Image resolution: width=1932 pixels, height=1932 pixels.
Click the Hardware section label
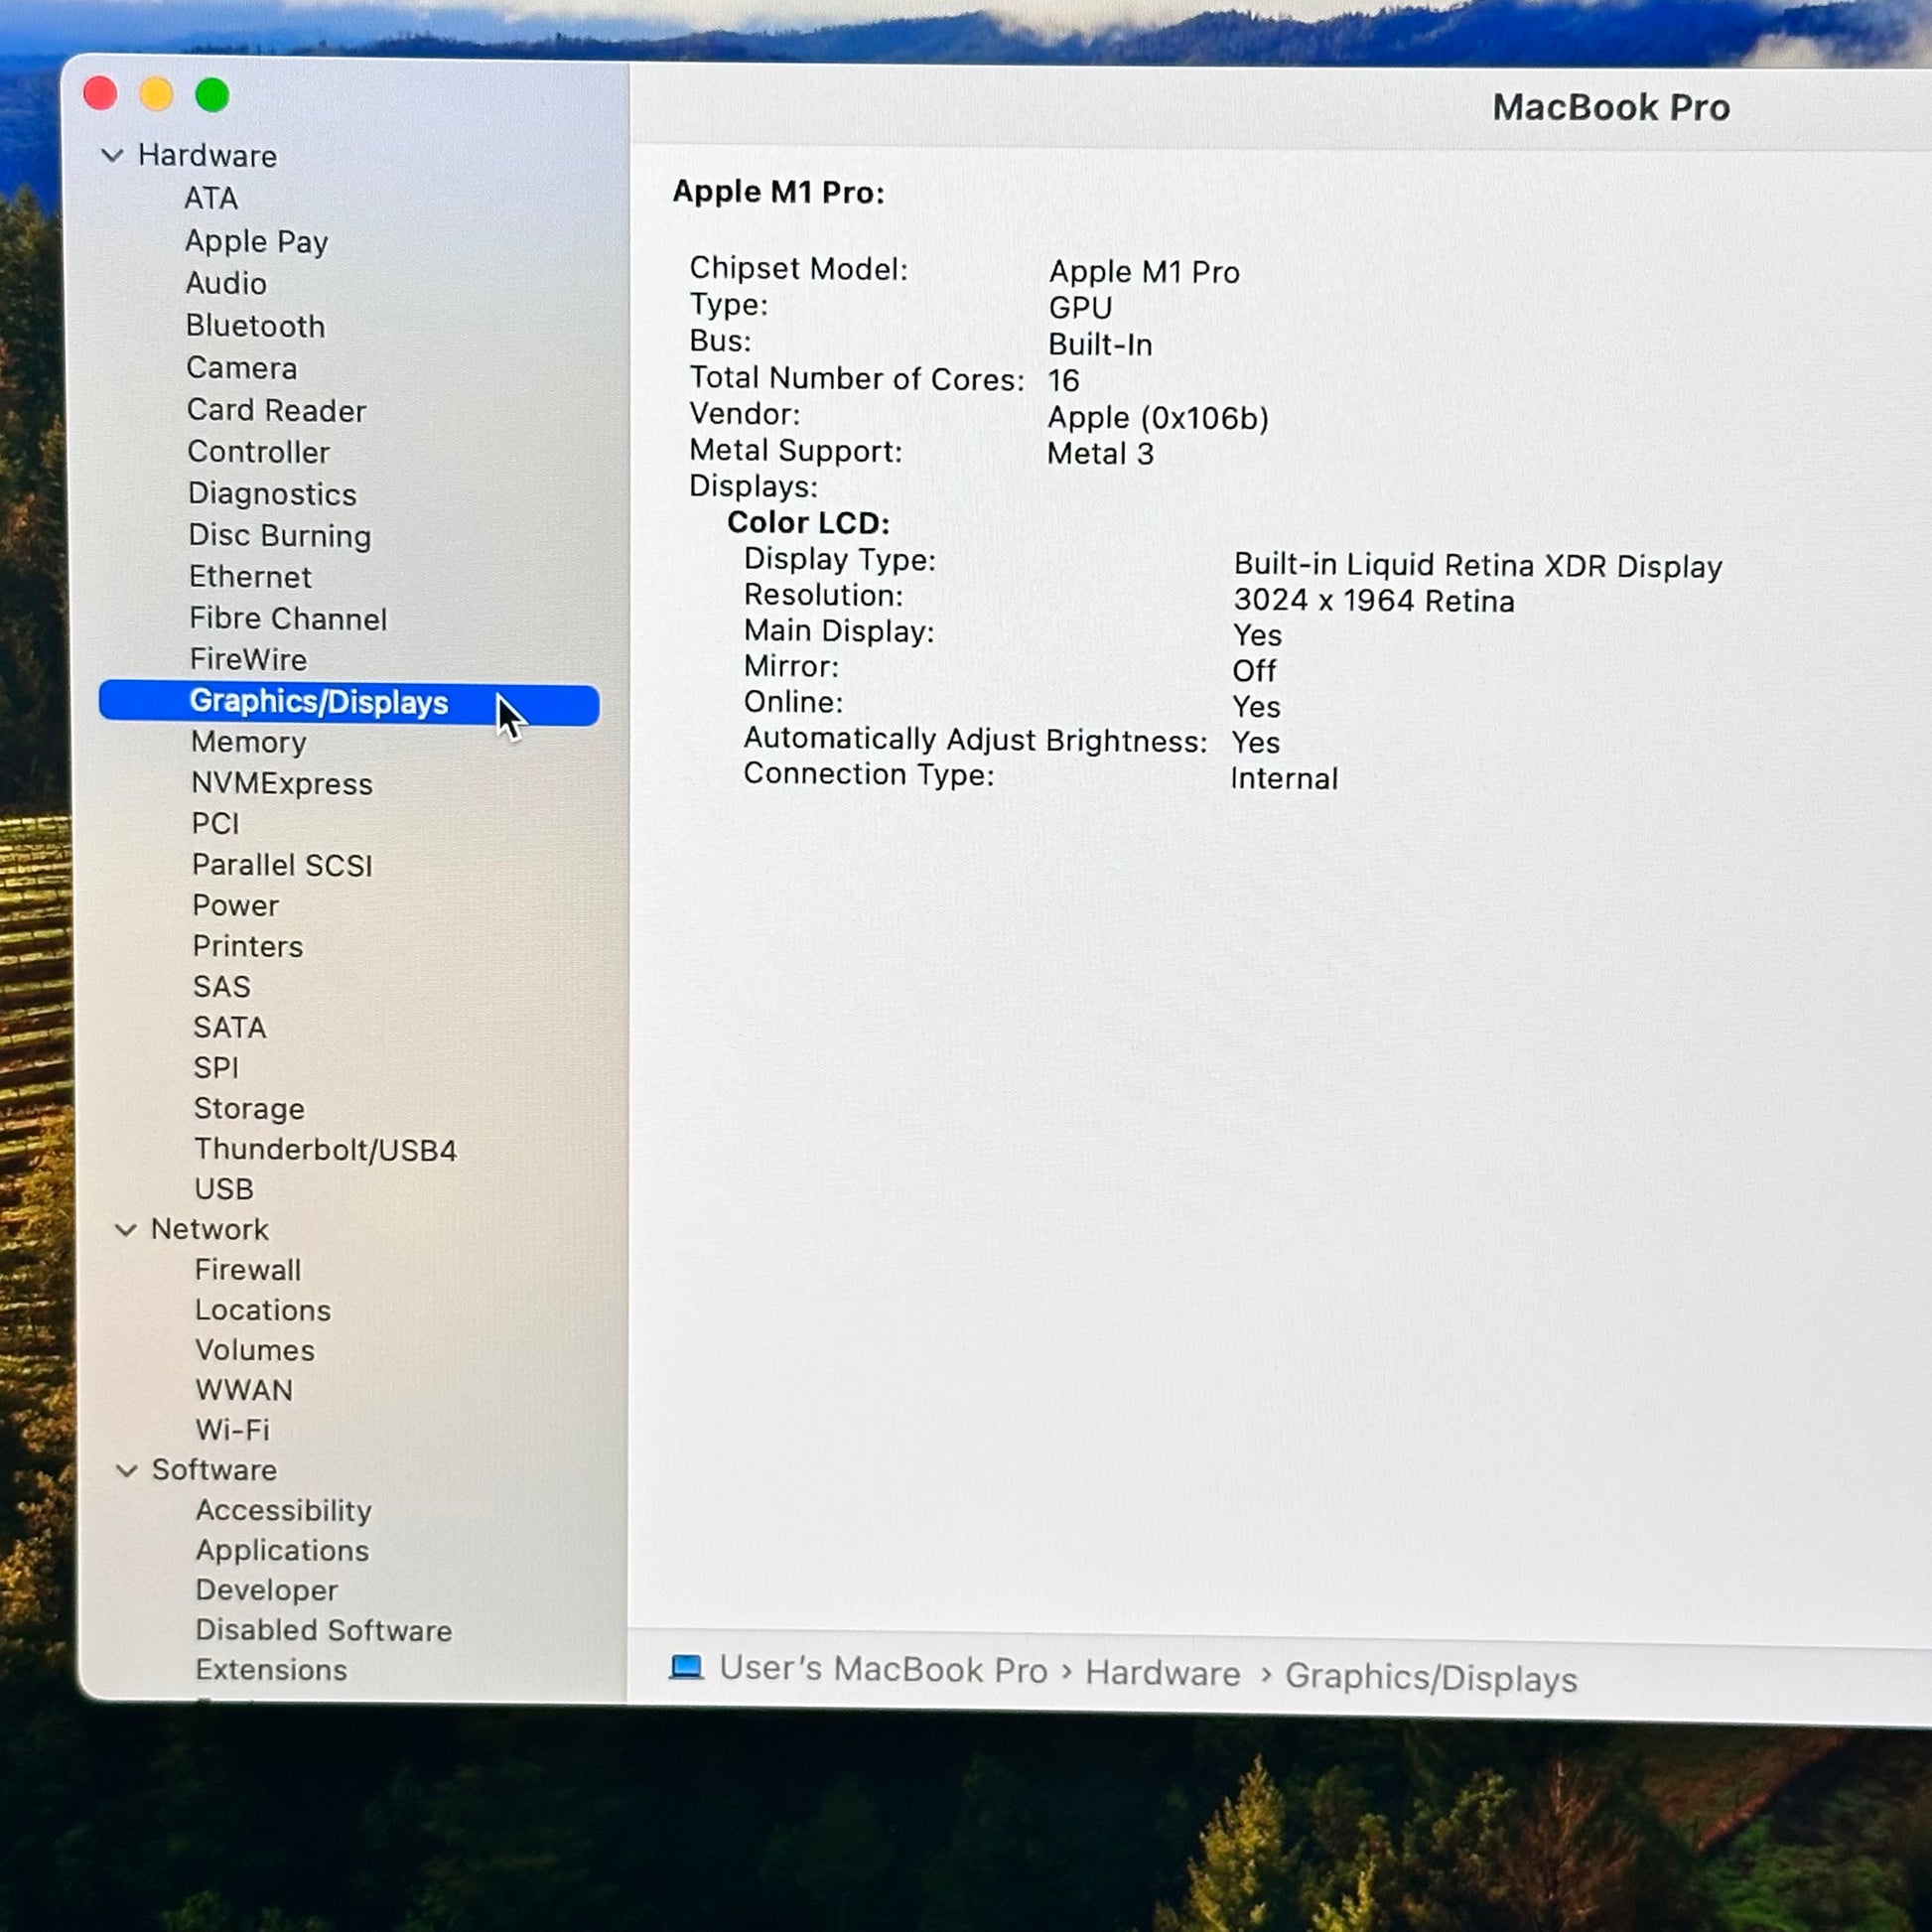[208, 155]
